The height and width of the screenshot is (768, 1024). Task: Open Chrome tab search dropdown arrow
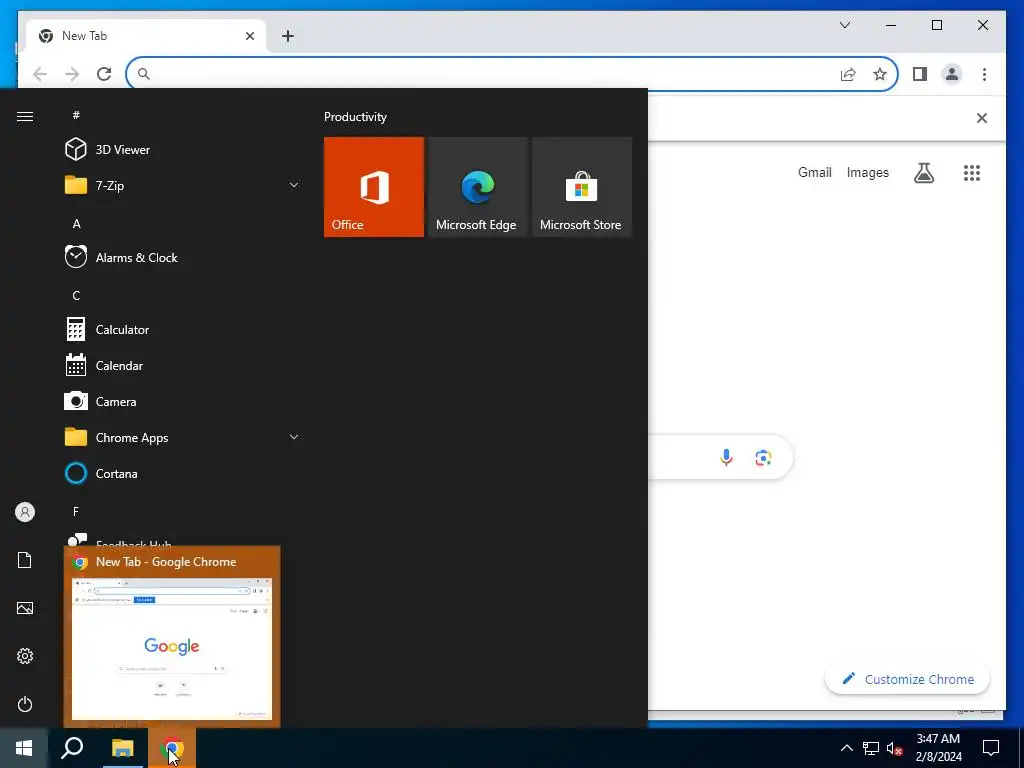coord(845,25)
